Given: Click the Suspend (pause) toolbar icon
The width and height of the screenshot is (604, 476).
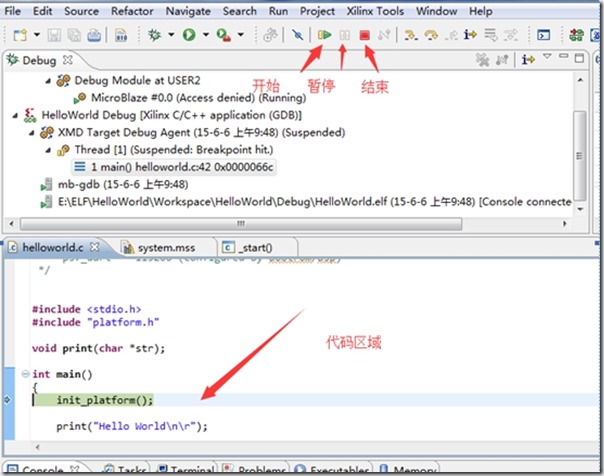Looking at the screenshot, I should [x=344, y=35].
